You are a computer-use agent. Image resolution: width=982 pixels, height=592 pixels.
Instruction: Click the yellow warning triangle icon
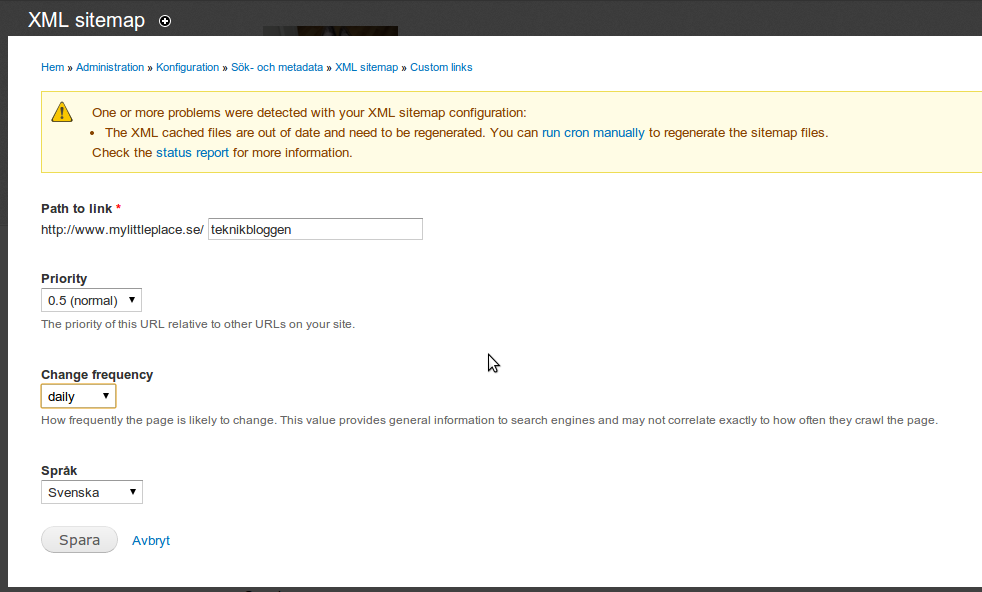(x=62, y=112)
